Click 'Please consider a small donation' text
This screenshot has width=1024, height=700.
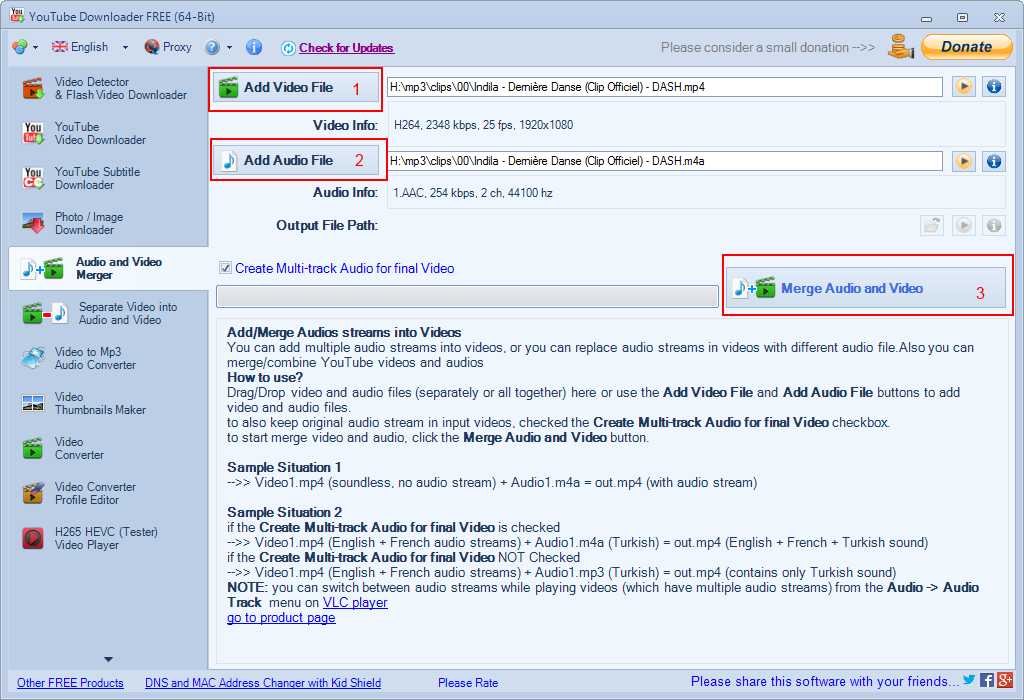(768, 47)
